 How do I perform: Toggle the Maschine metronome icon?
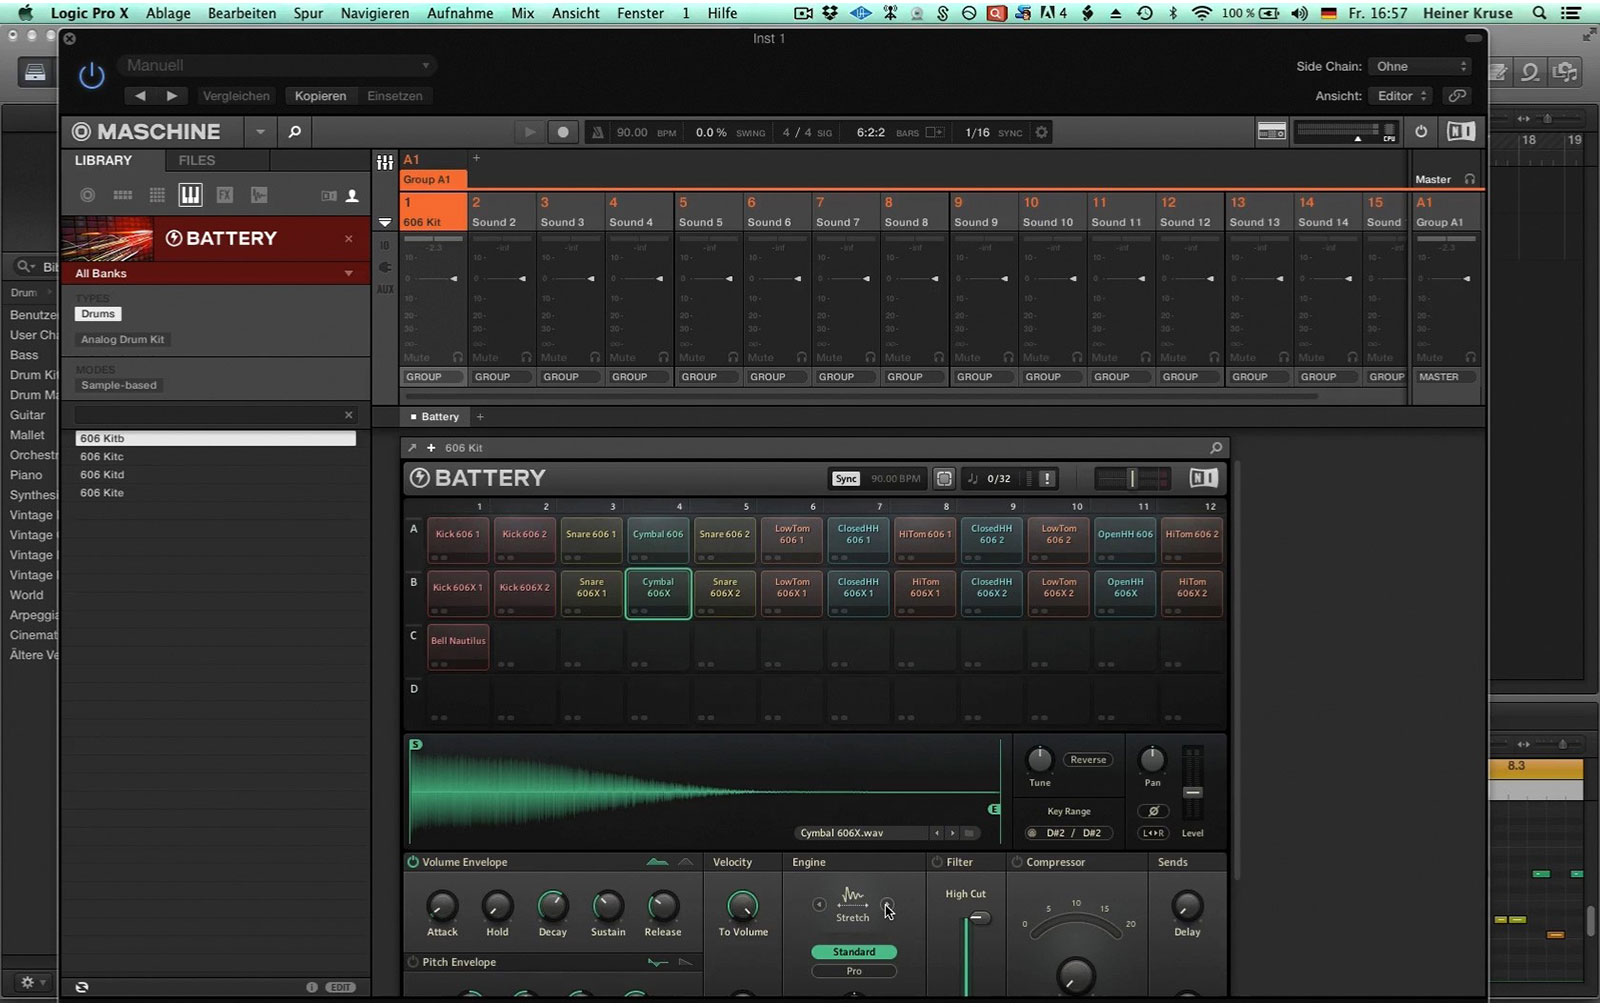(x=597, y=132)
